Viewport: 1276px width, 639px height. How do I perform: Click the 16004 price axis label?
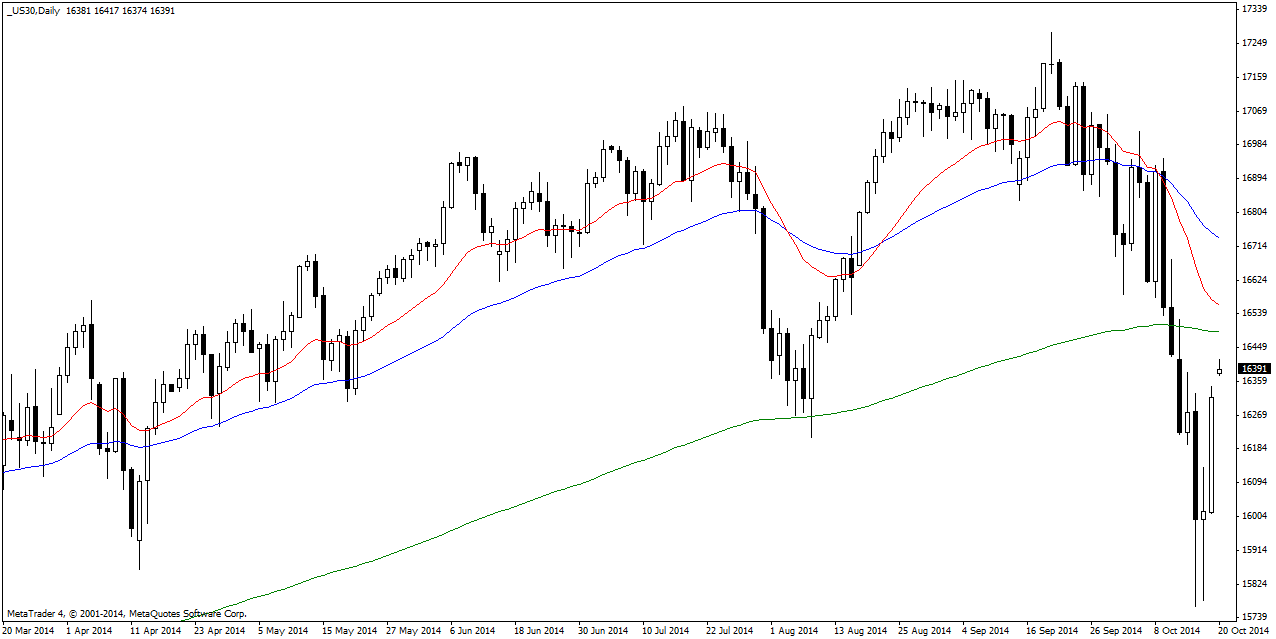1255,516
